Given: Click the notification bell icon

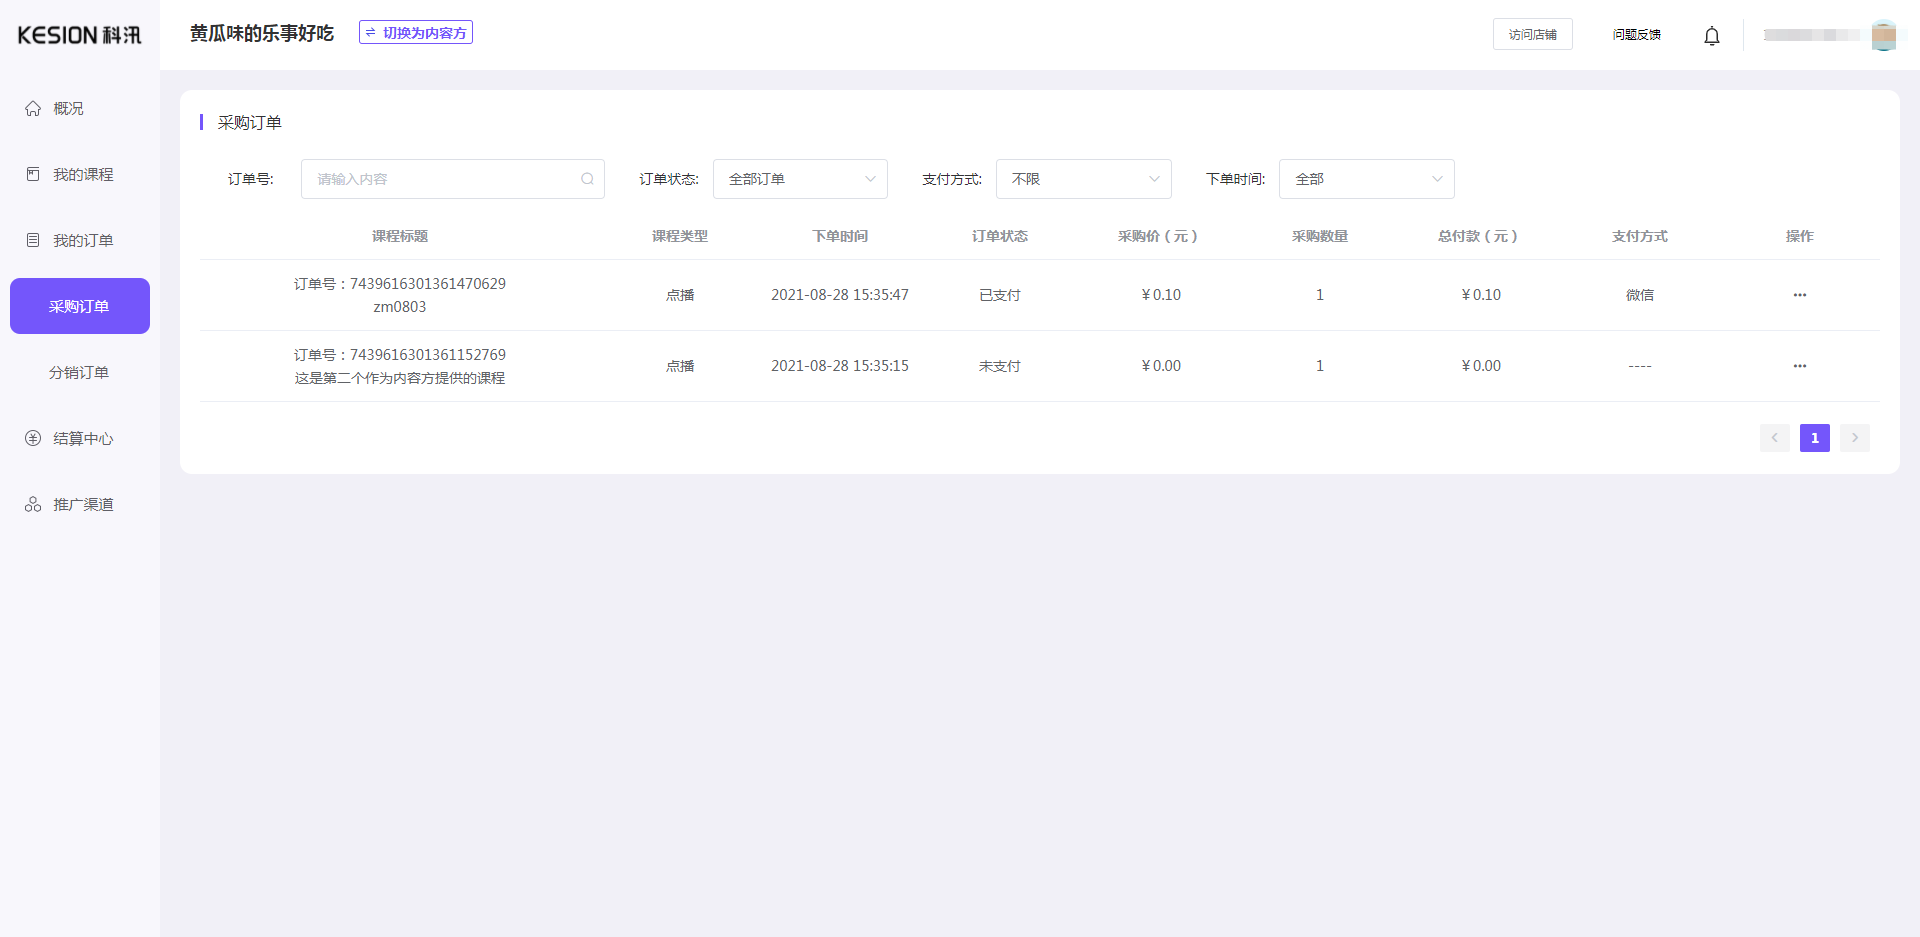Looking at the screenshot, I should click(1711, 36).
